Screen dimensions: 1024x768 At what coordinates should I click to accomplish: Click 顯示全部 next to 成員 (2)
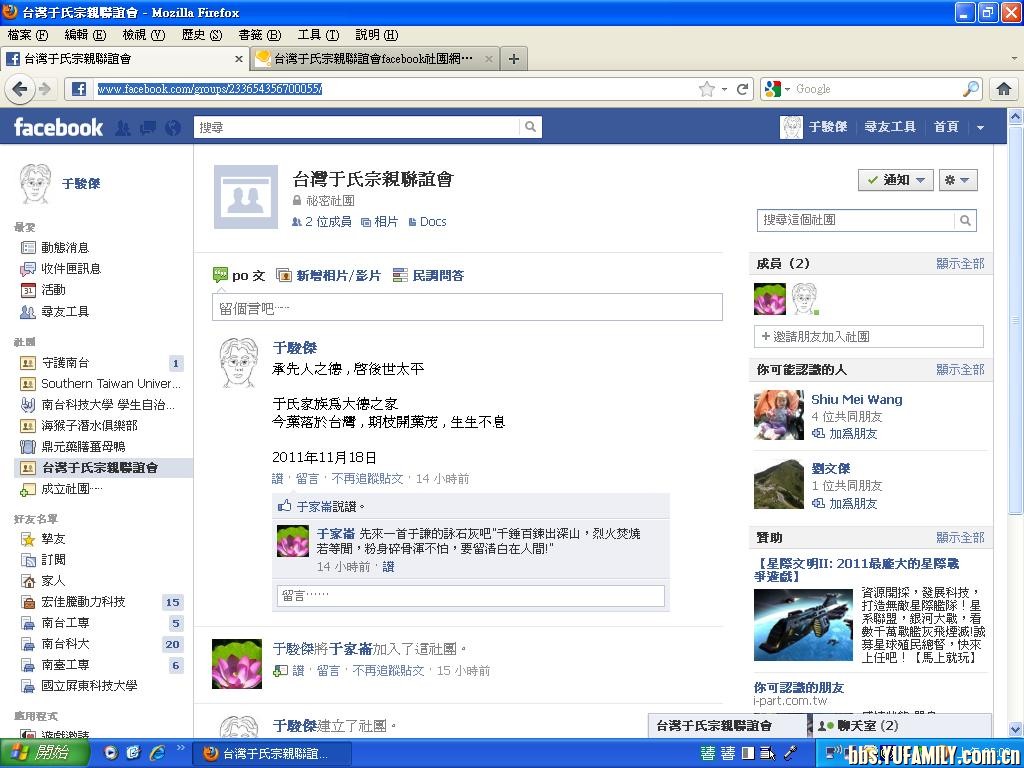[960, 263]
